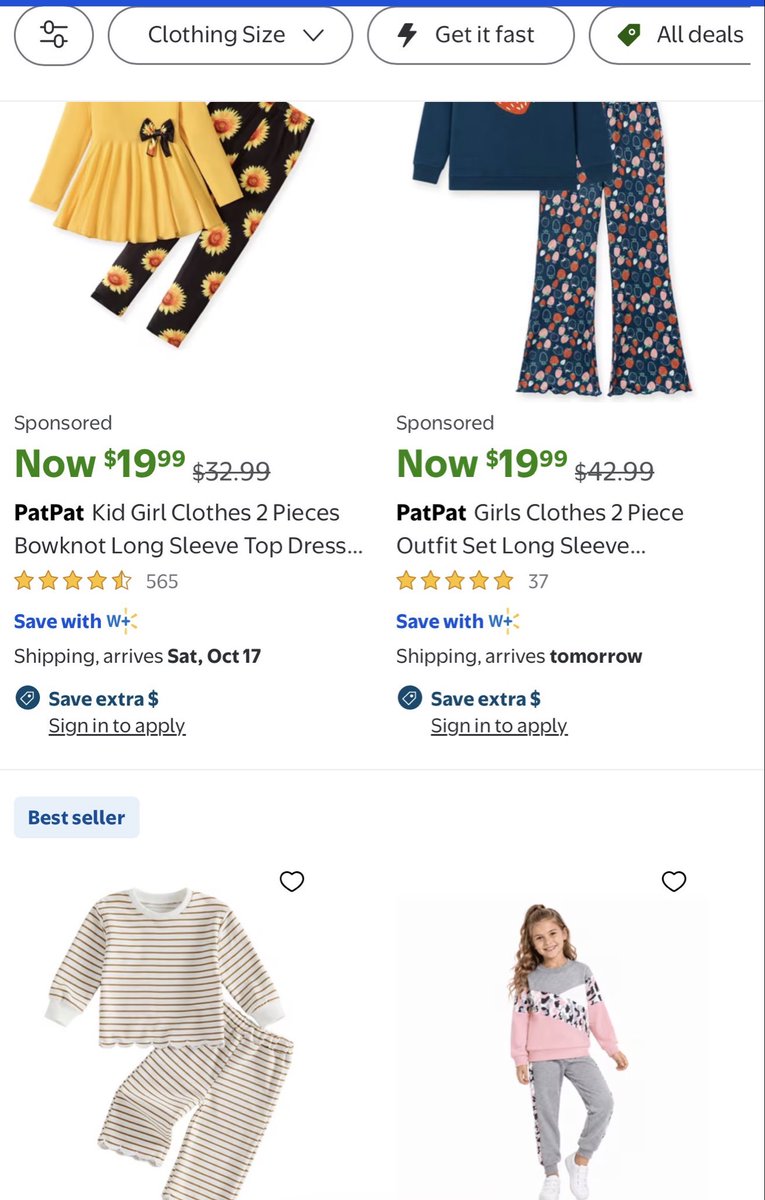Open the all filters sliders icon
Screen dimensions: 765x1200
54,35
